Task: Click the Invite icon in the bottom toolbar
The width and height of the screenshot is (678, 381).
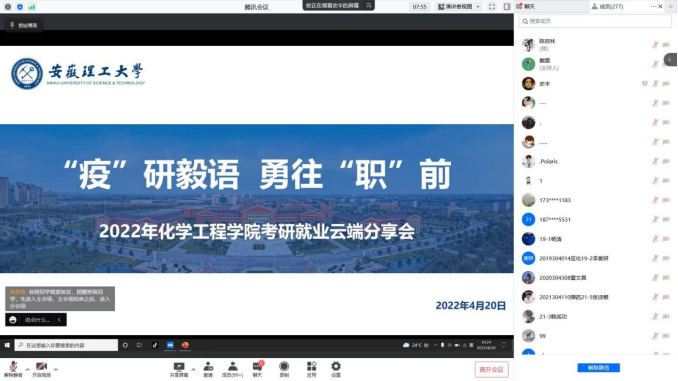Action: tap(208, 369)
